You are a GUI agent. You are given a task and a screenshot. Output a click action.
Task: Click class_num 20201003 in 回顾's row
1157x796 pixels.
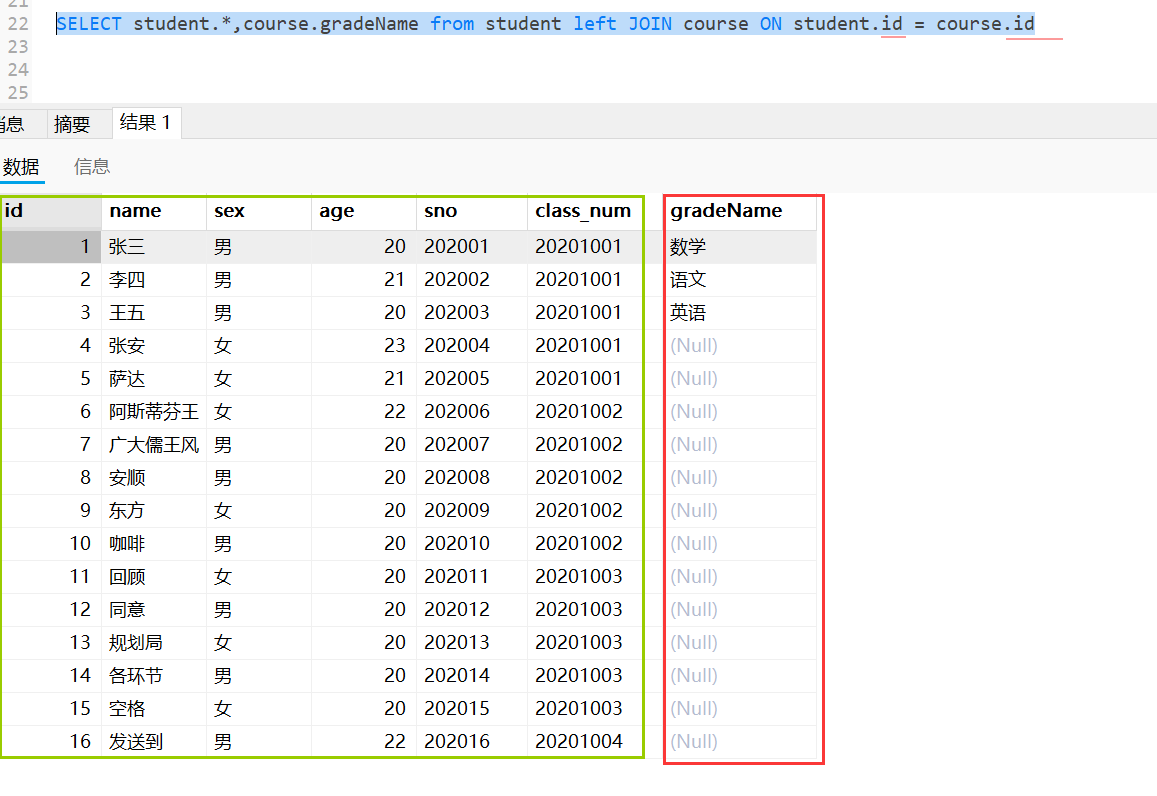(584, 576)
